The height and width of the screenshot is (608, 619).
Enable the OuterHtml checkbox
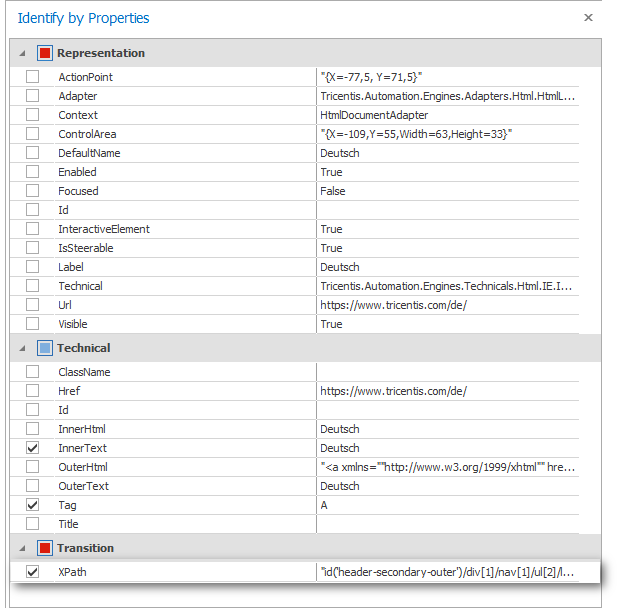[33, 467]
